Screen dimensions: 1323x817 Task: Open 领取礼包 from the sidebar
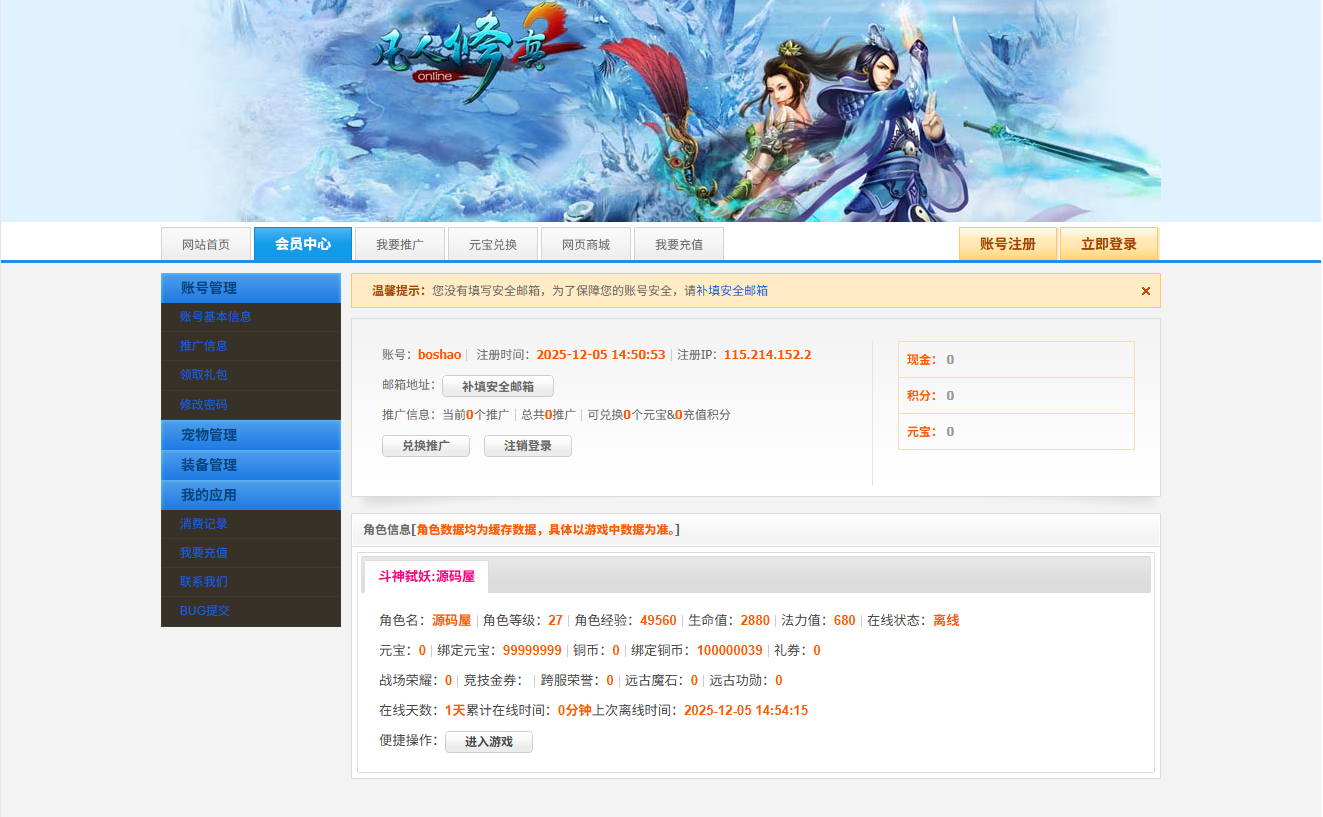pyautogui.click(x=204, y=375)
